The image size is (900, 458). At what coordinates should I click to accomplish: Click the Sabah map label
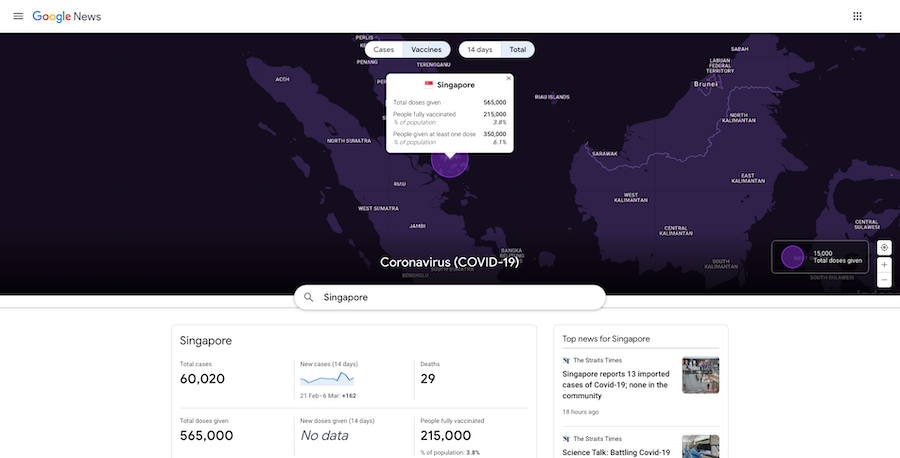[739, 49]
